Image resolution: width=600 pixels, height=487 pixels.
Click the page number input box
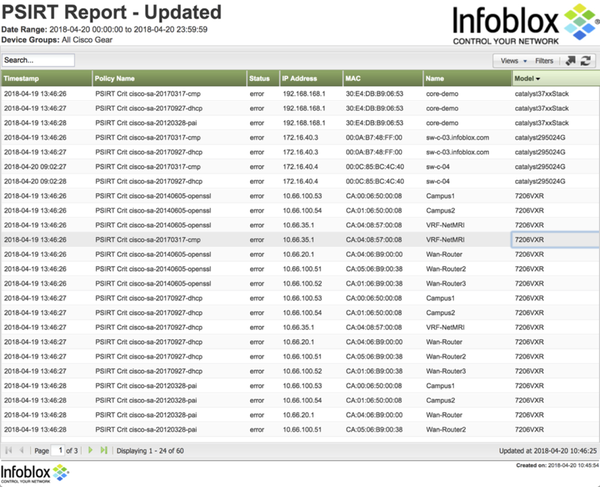click(x=58, y=450)
